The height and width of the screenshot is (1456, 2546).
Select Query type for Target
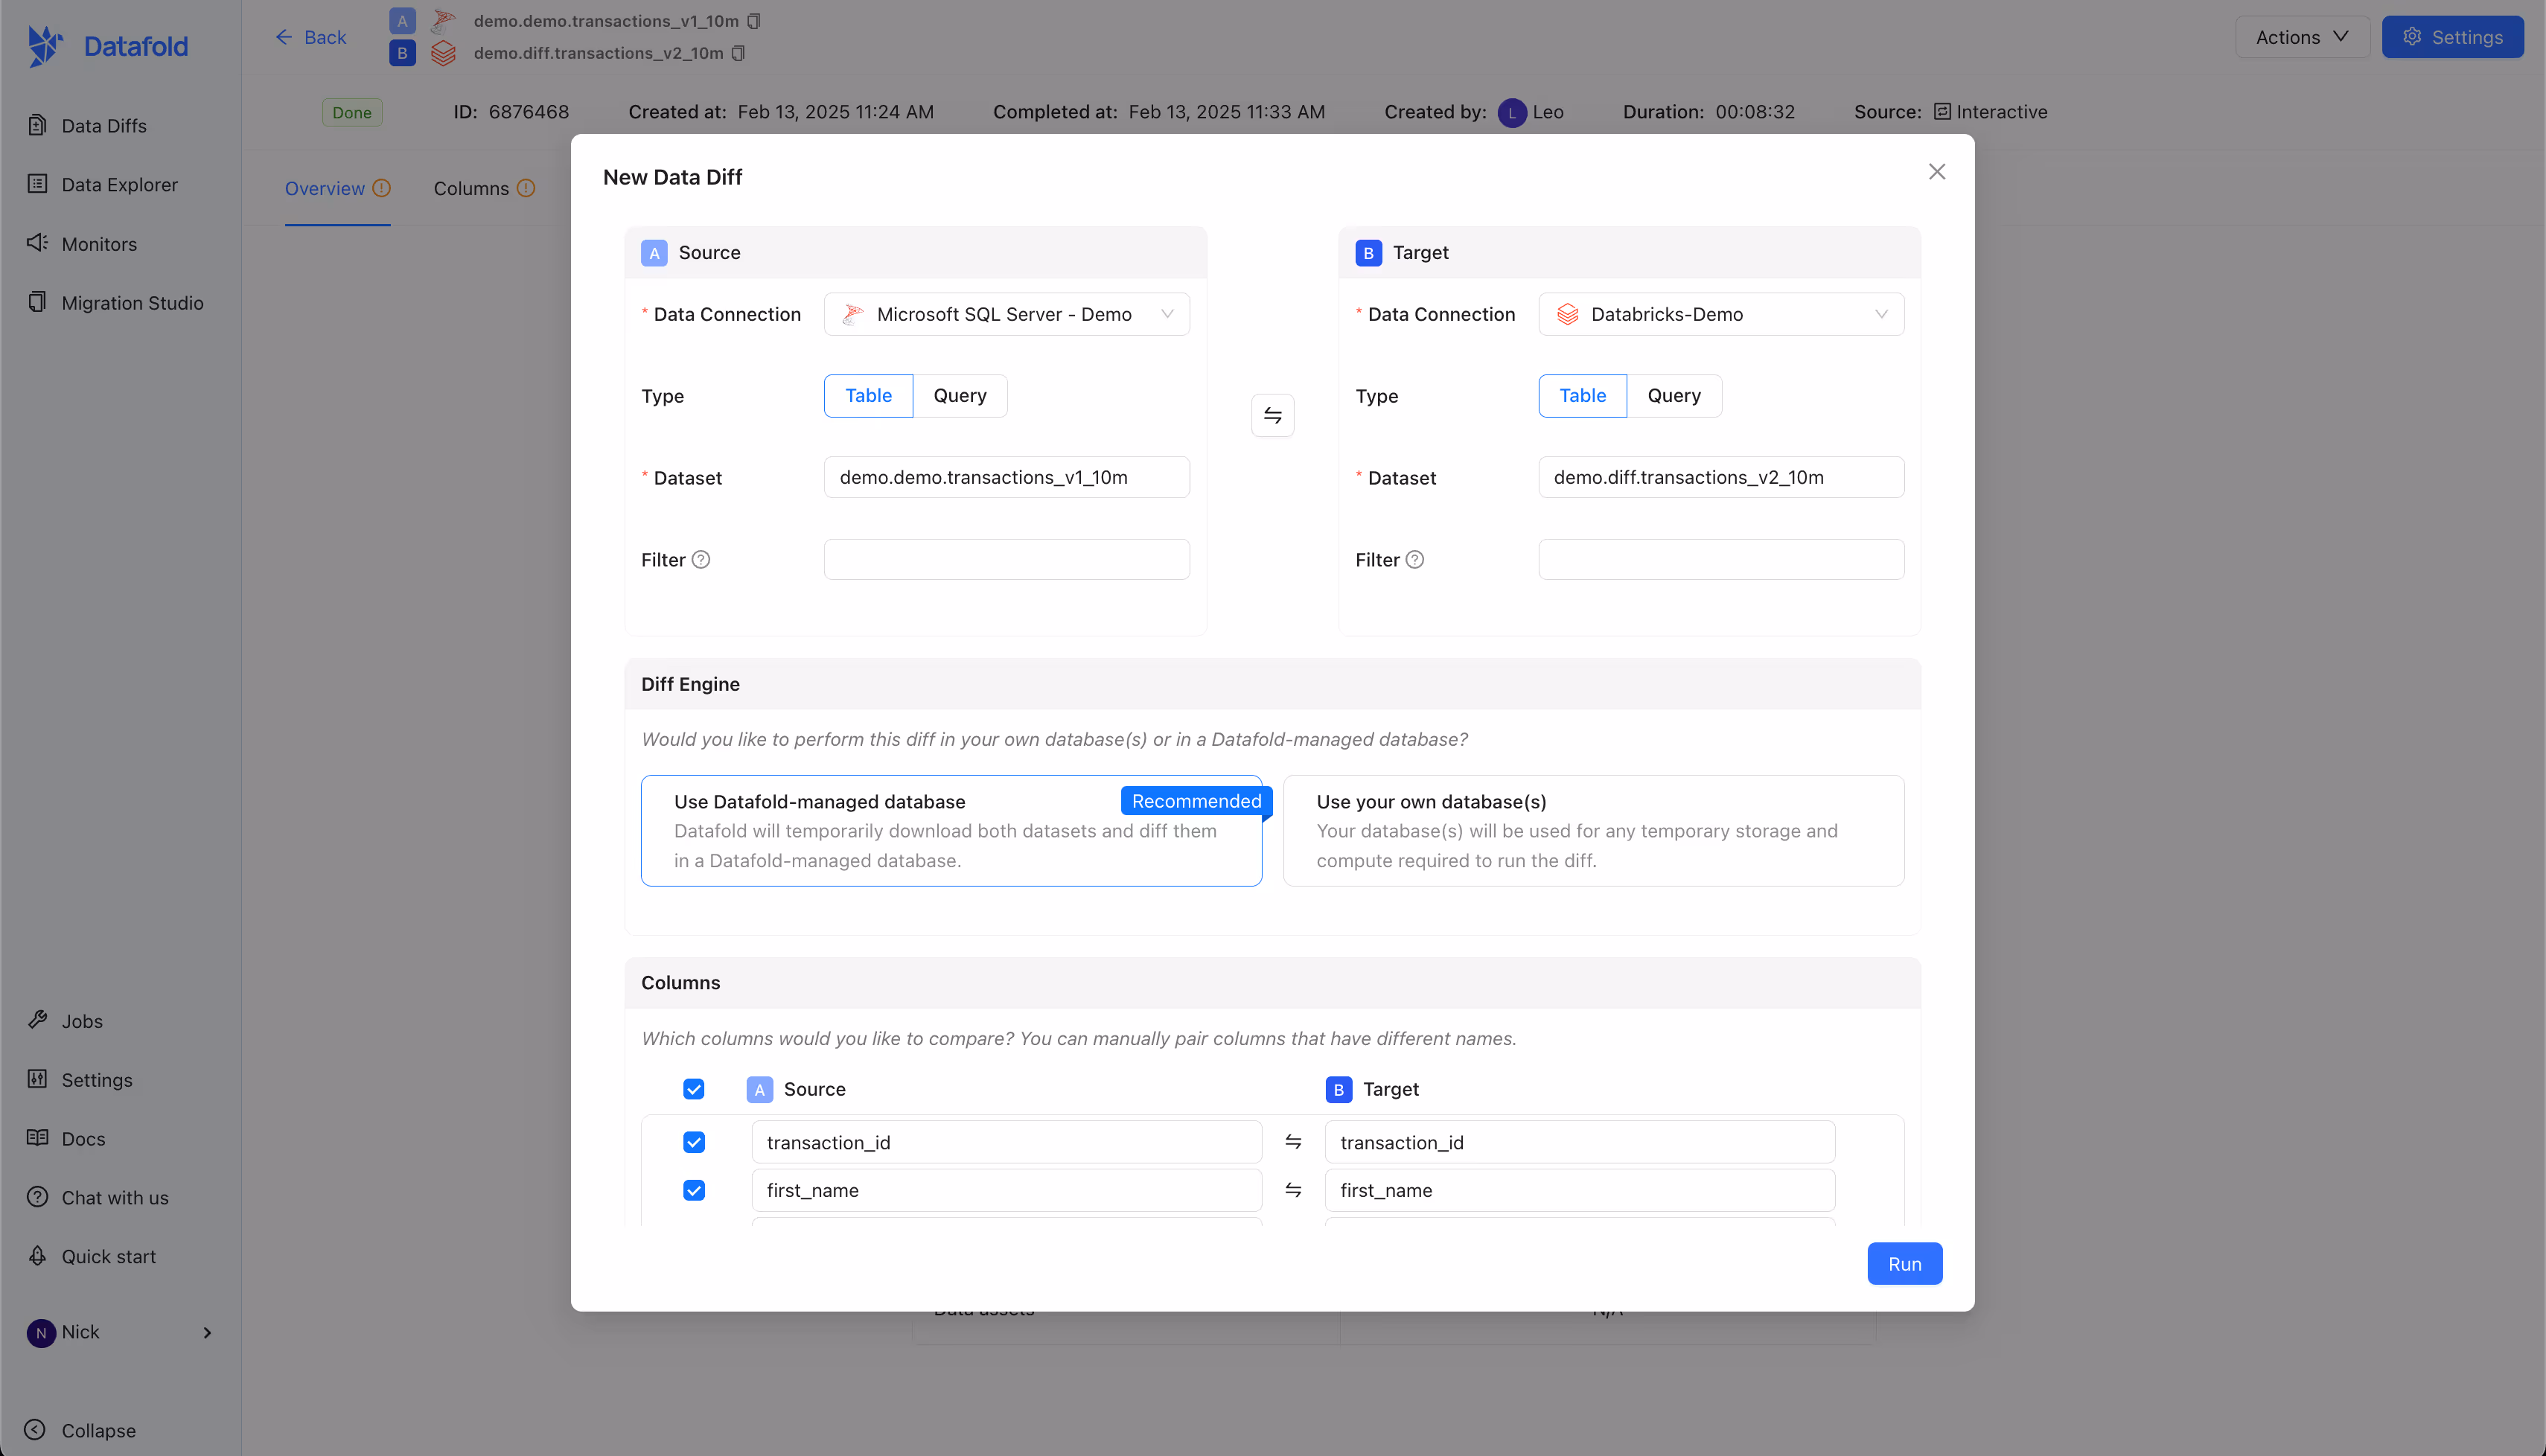click(x=1674, y=396)
